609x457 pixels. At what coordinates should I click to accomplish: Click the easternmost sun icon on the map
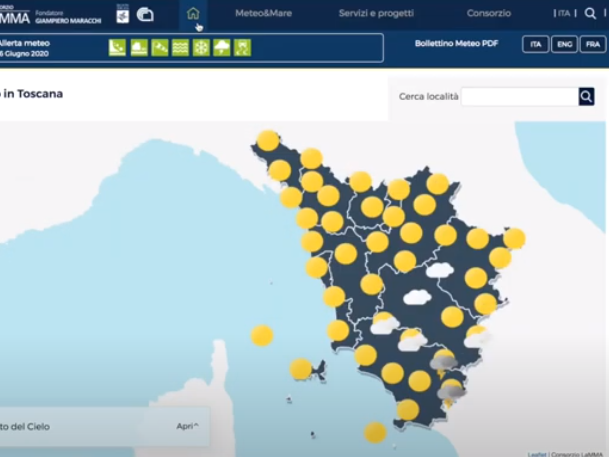click(x=514, y=238)
